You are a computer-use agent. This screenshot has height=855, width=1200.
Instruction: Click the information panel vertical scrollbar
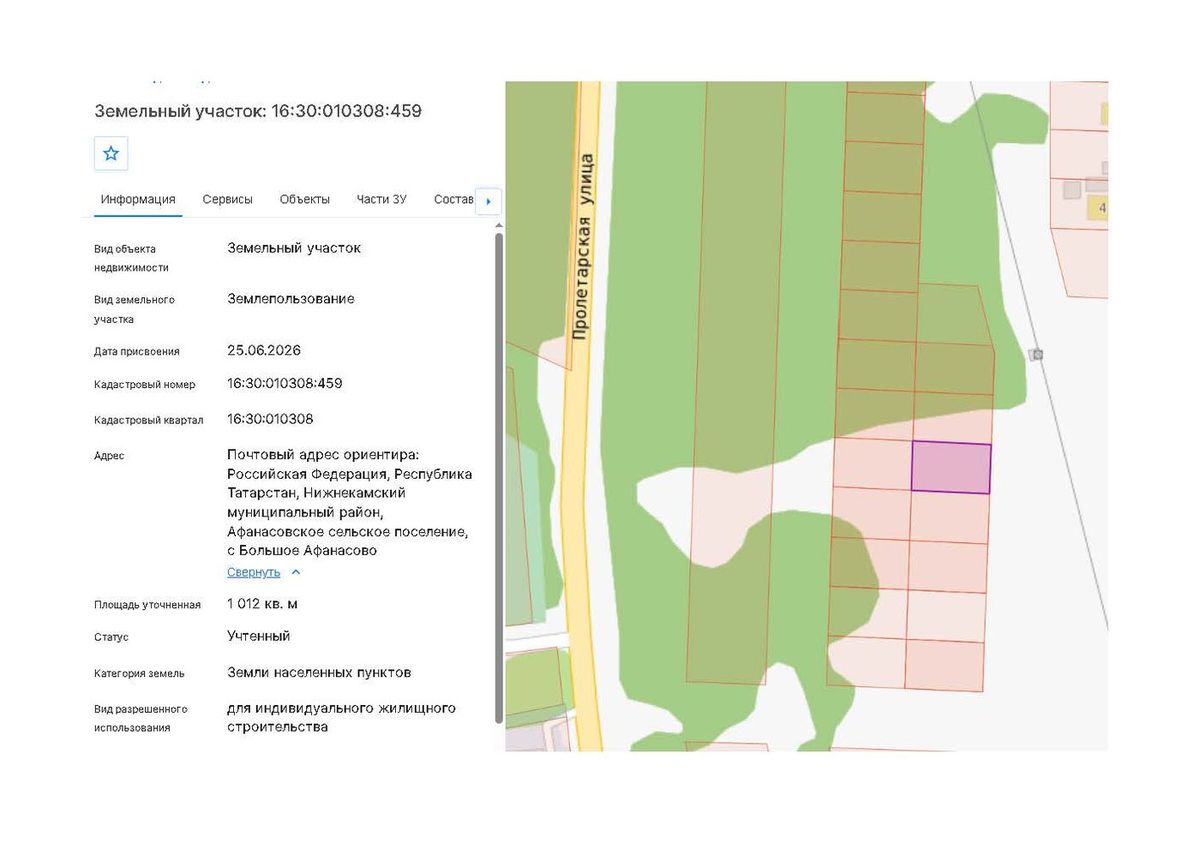click(x=499, y=478)
